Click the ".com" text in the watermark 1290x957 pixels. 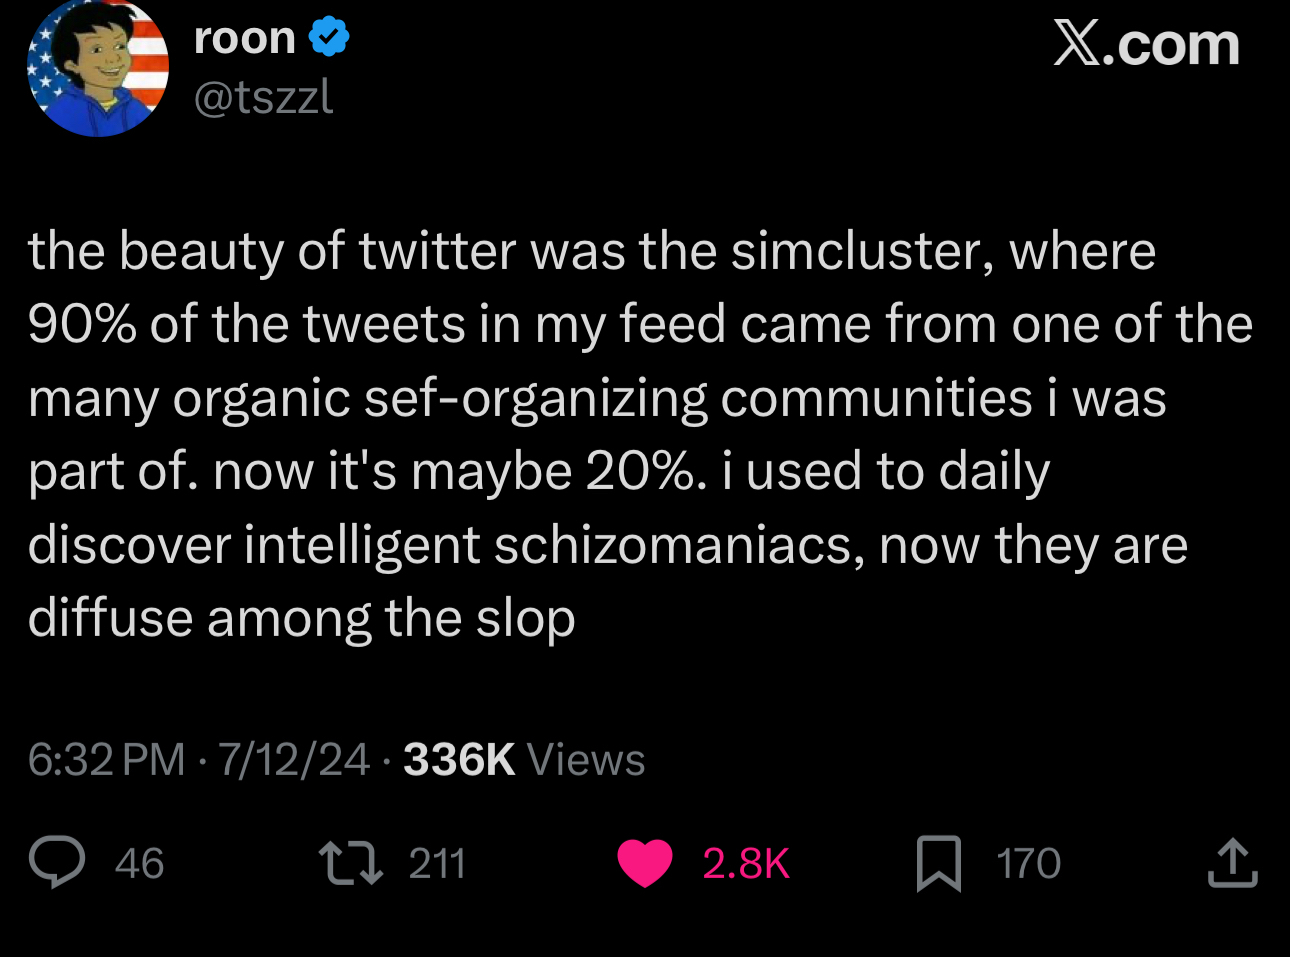(1171, 45)
